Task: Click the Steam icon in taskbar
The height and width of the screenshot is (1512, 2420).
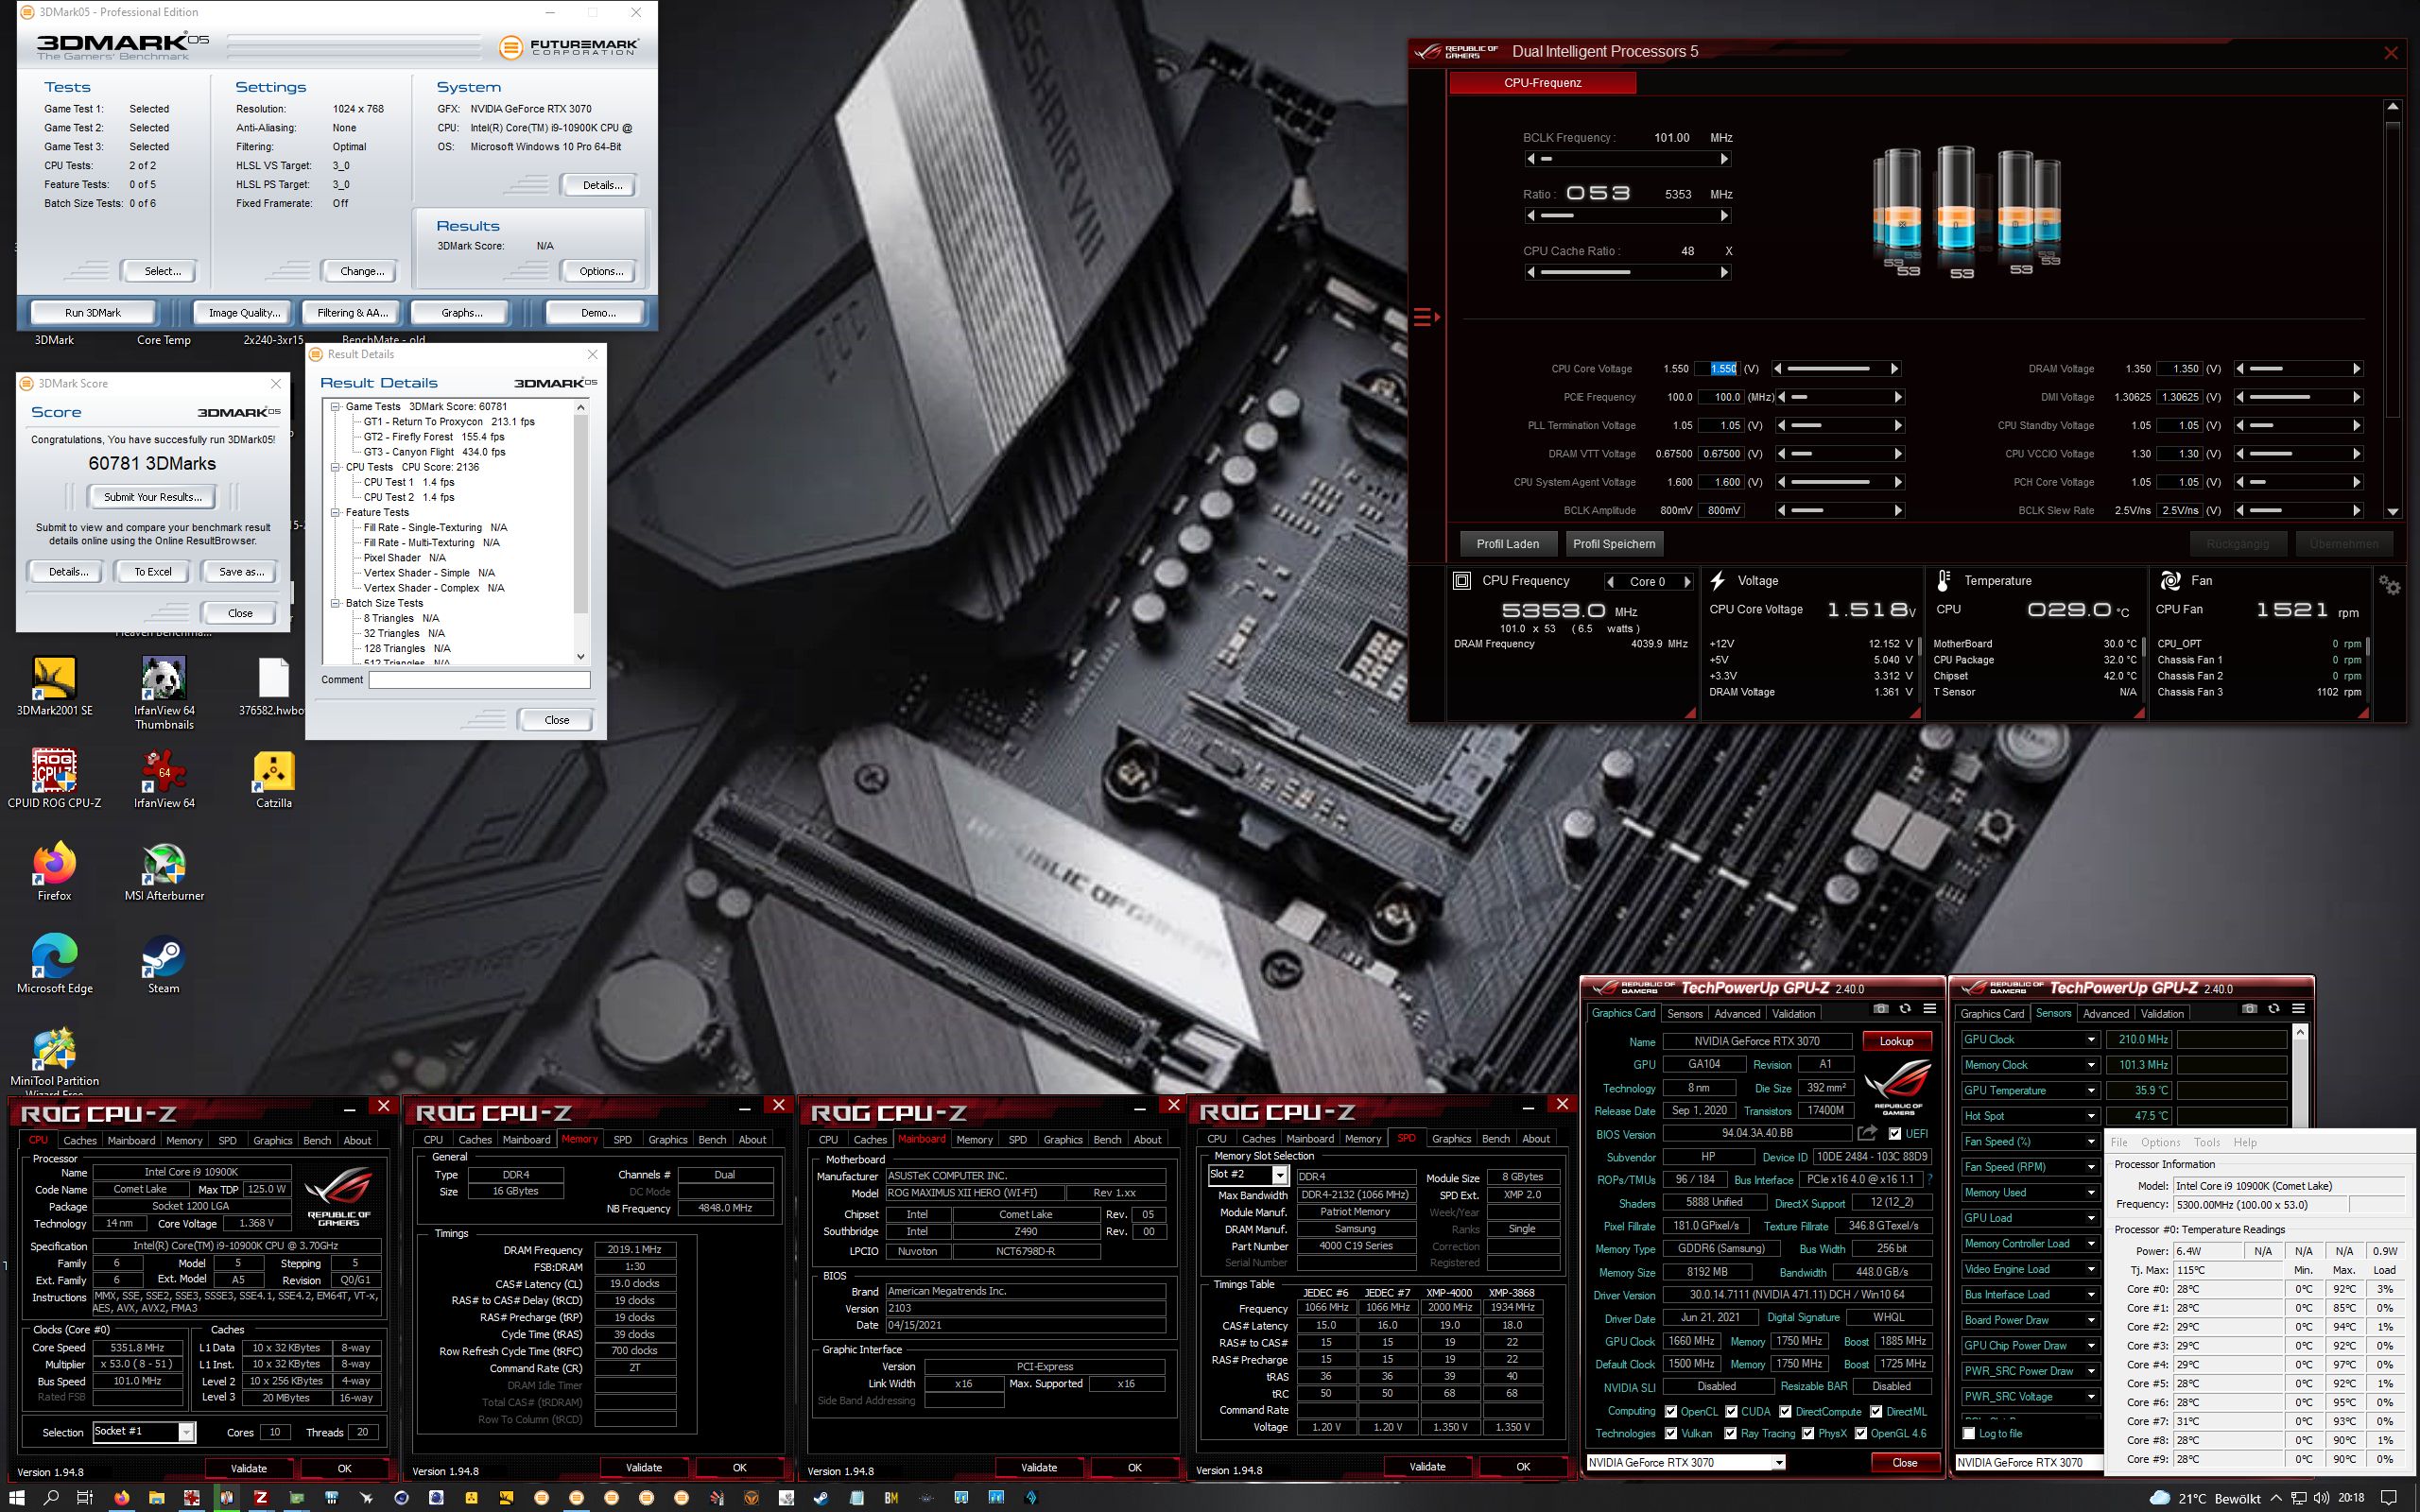Action: [x=821, y=1497]
